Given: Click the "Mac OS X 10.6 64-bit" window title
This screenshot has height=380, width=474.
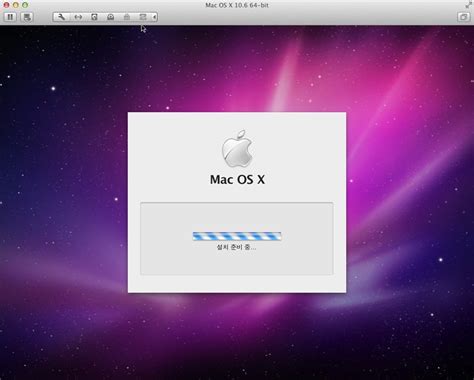Looking at the screenshot, I should (237, 5).
